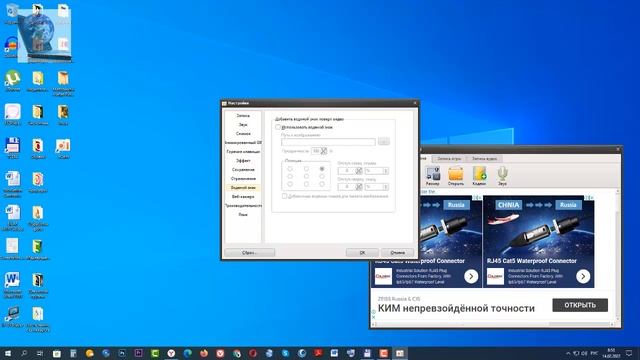
Task: Select top-right watermark position radio
Action: pyautogui.click(x=322, y=169)
